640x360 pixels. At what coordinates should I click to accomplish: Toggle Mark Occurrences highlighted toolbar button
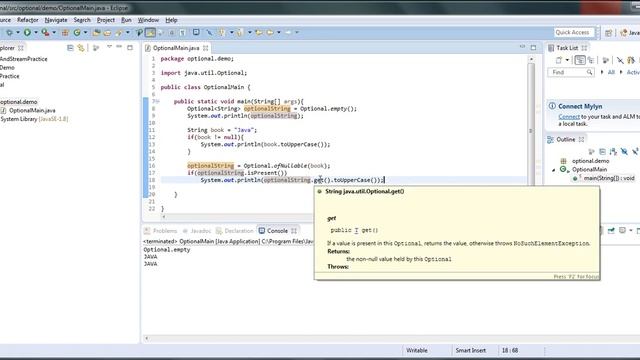pyautogui.click(x=150, y=32)
